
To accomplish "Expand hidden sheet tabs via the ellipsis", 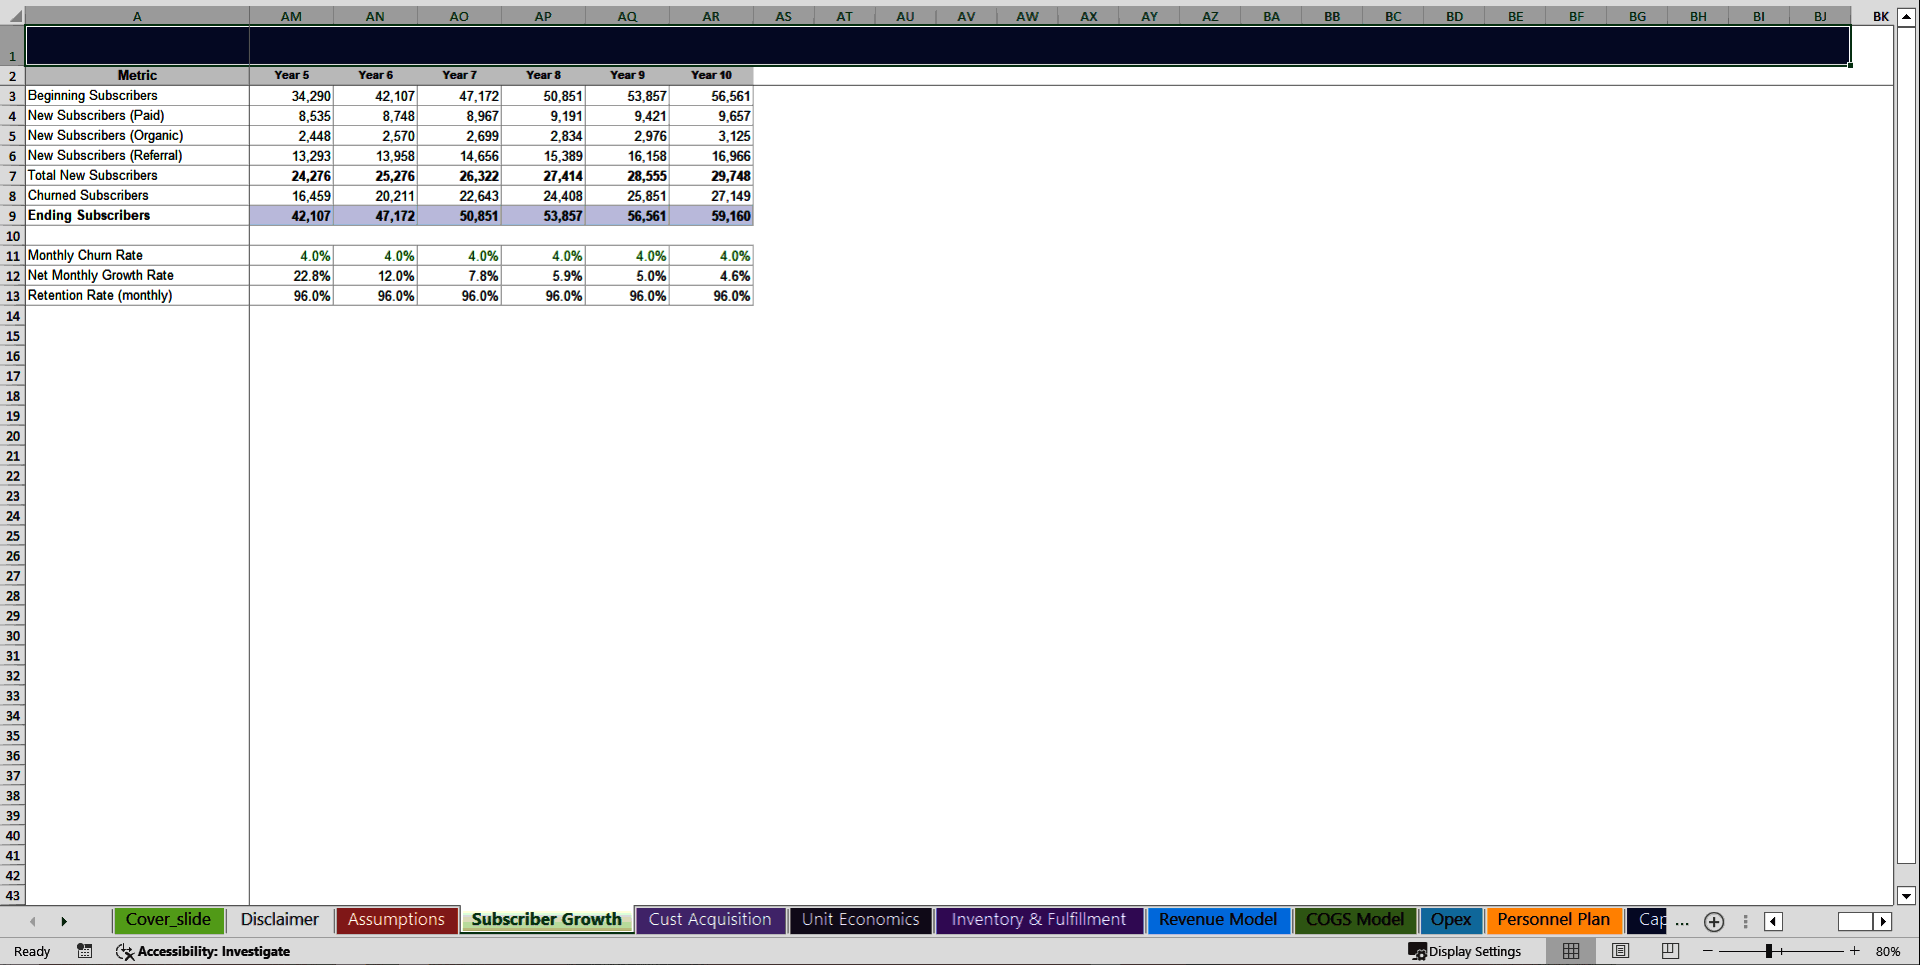I will (1681, 925).
